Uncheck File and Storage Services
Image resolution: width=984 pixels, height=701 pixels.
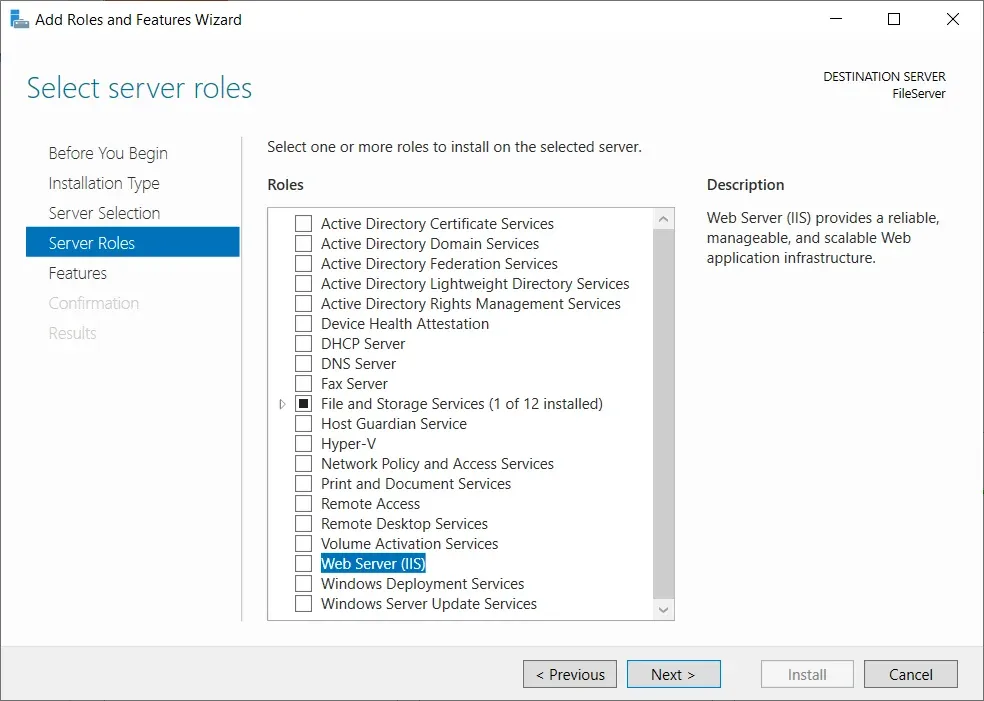click(303, 403)
